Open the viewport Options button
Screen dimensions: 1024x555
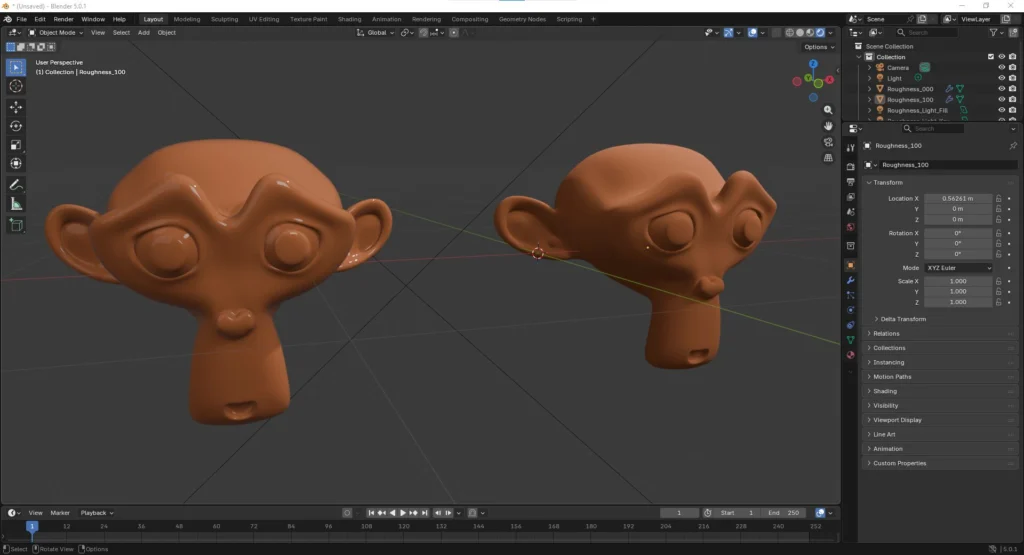pyautogui.click(x=817, y=47)
